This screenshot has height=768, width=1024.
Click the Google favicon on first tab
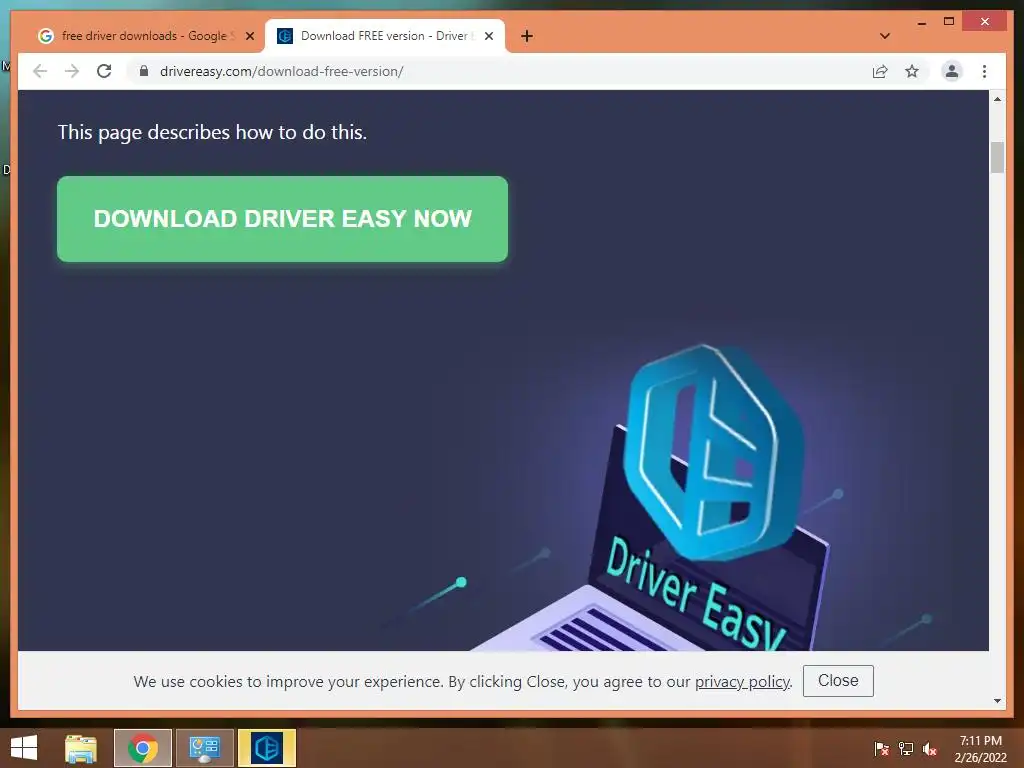[46, 36]
